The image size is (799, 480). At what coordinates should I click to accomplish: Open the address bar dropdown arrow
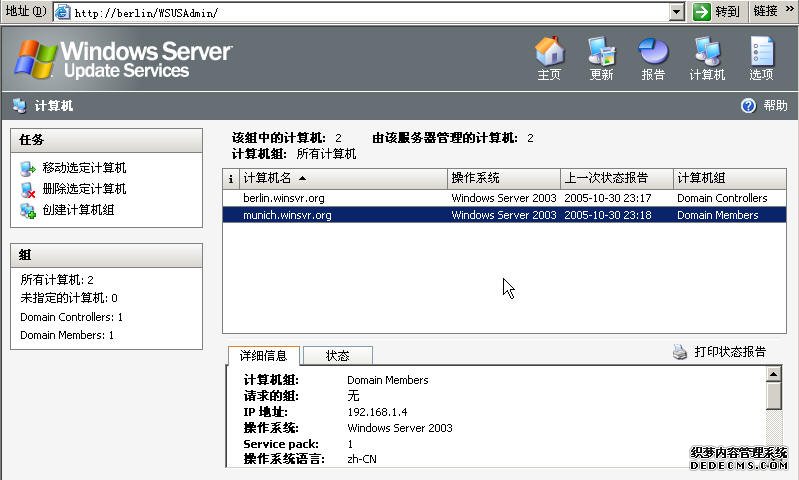(x=676, y=12)
